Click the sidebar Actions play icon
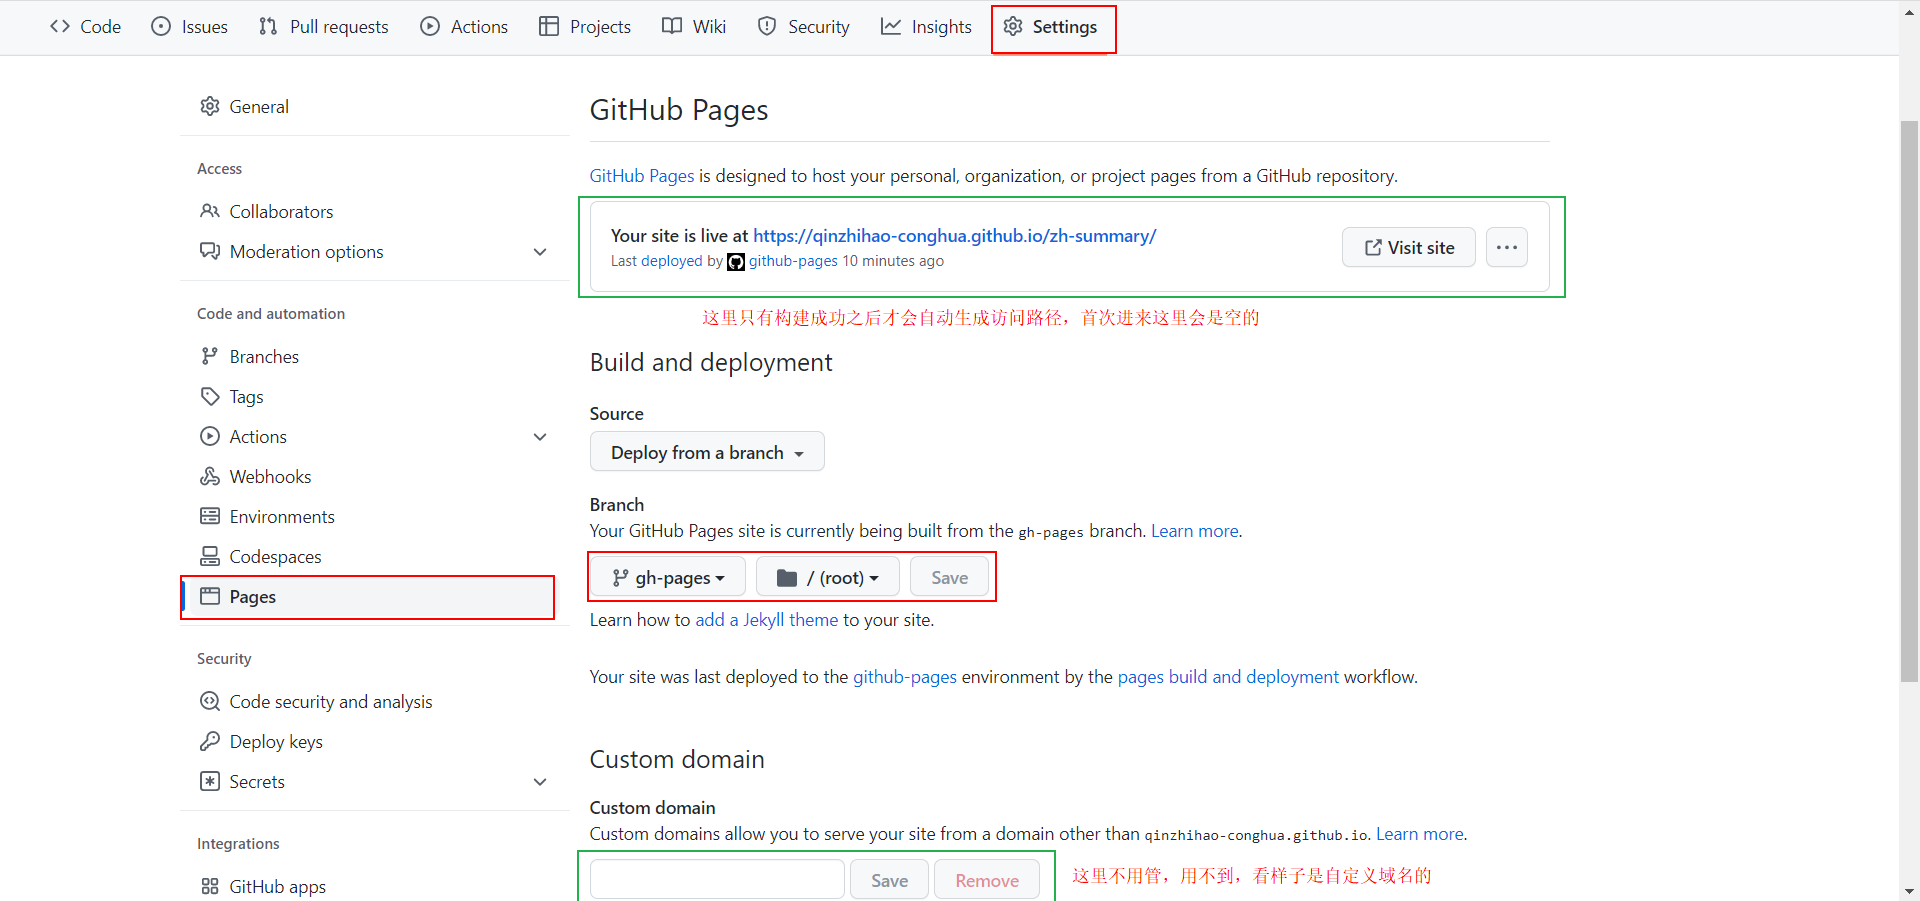The height and width of the screenshot is (901, 1920). [210, 436]
